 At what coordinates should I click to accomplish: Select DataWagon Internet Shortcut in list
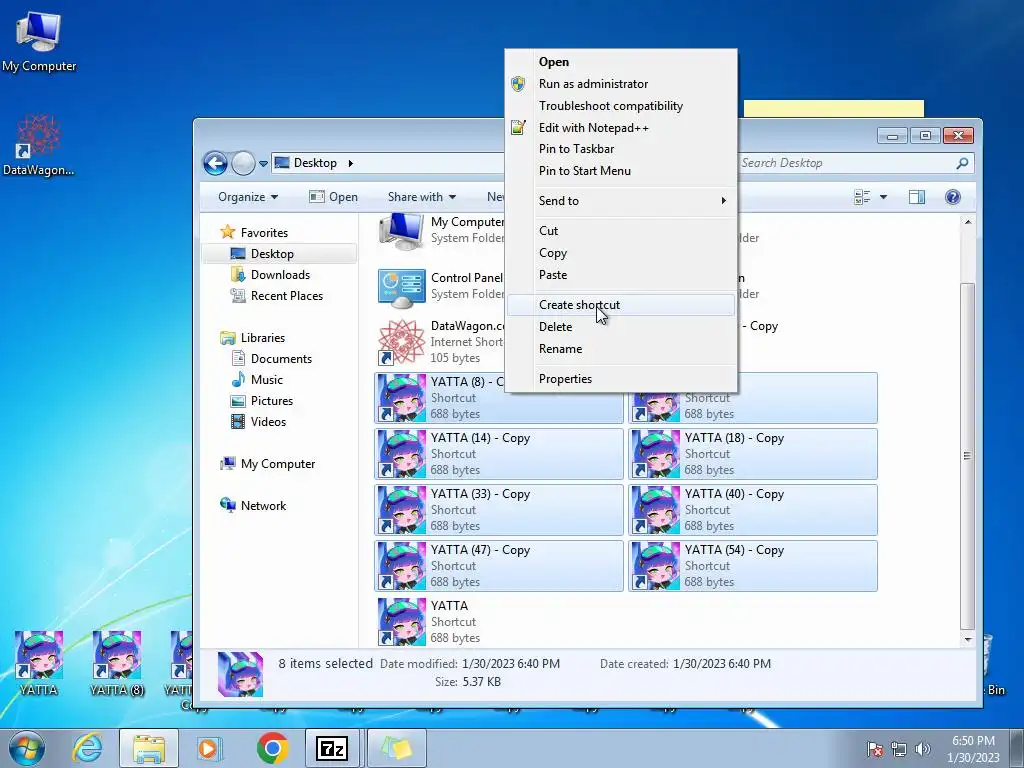441,342
